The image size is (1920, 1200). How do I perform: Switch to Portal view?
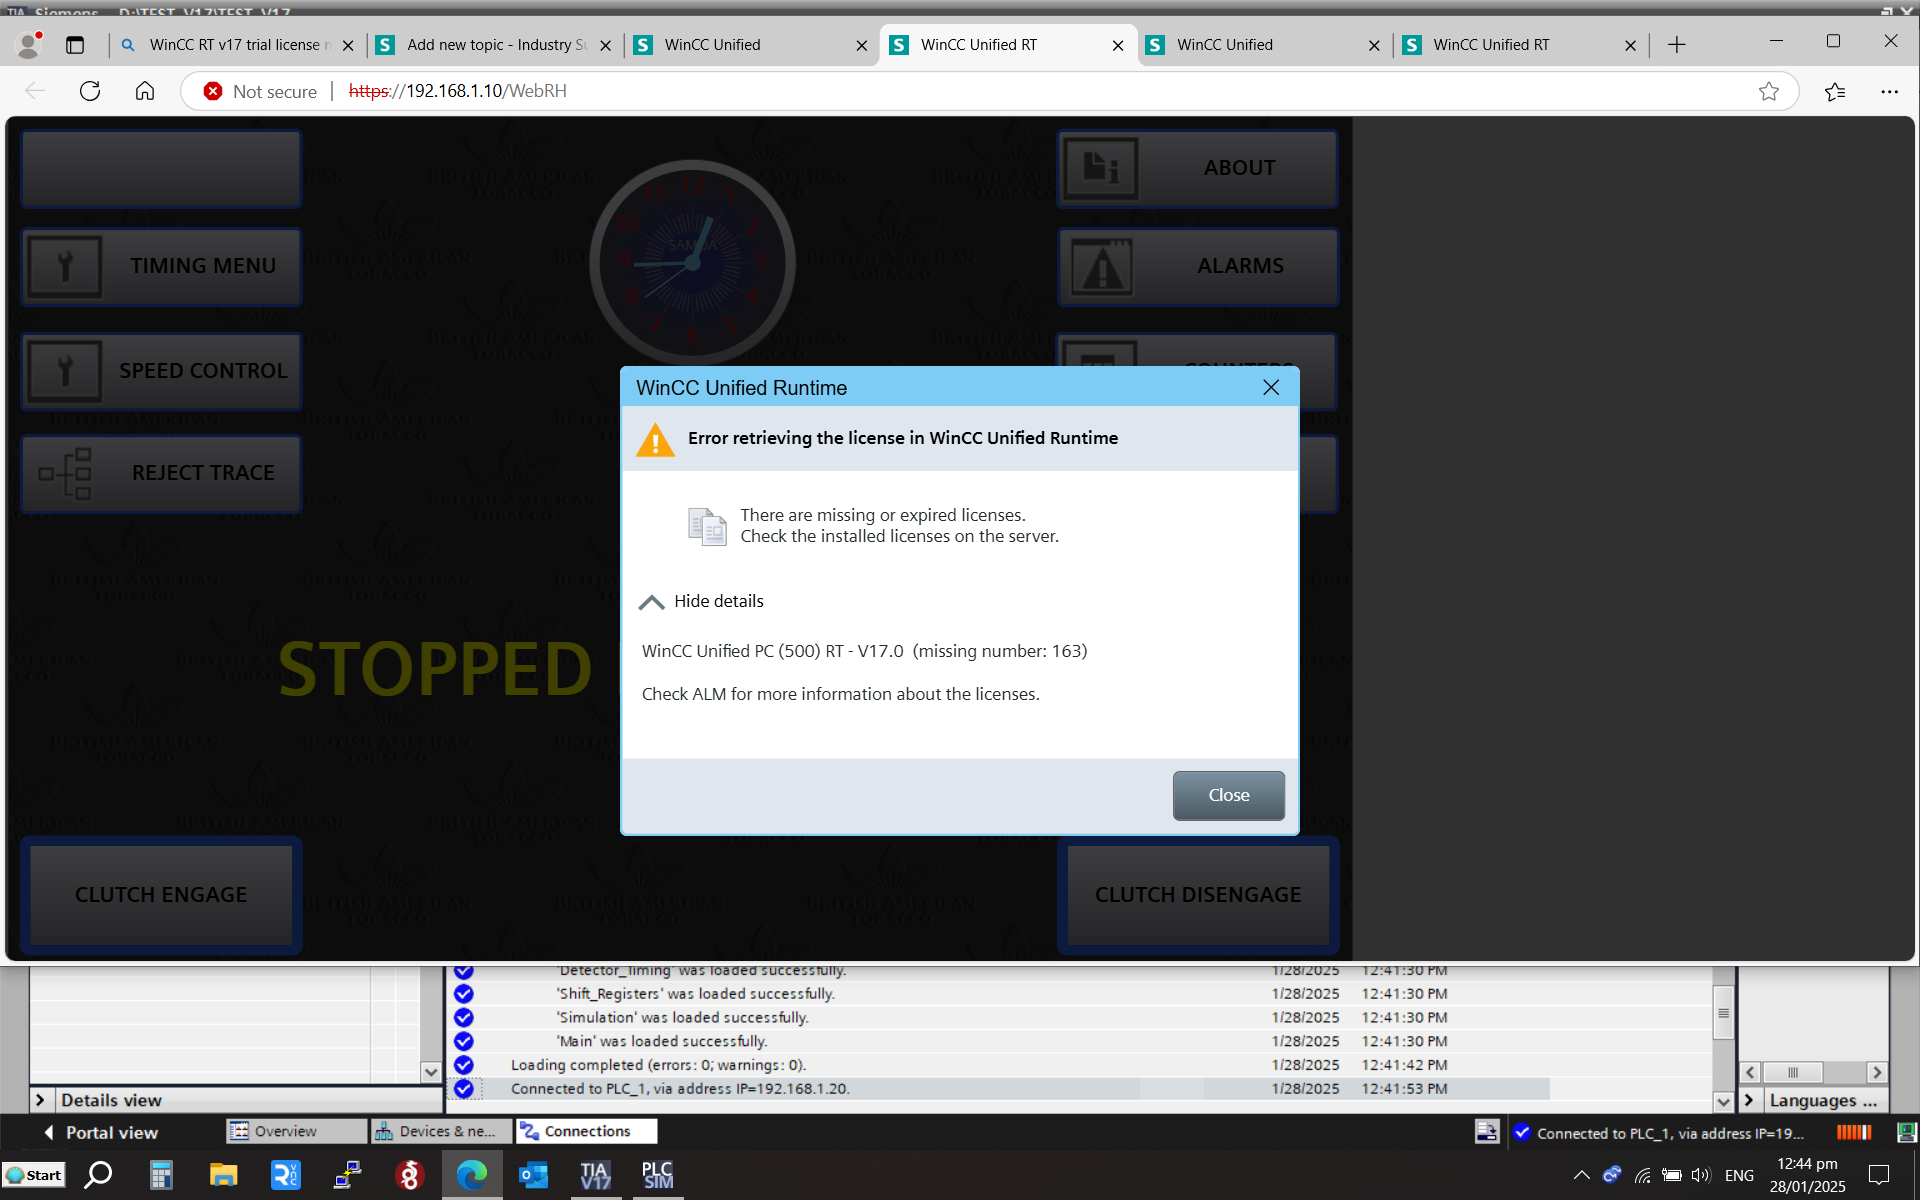(100, 1132)
